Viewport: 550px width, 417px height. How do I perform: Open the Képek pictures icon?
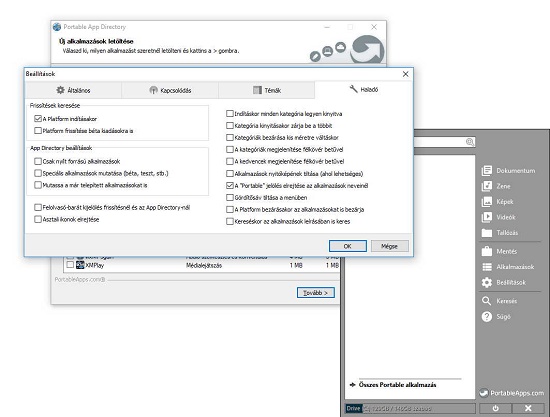click(487, 202)
